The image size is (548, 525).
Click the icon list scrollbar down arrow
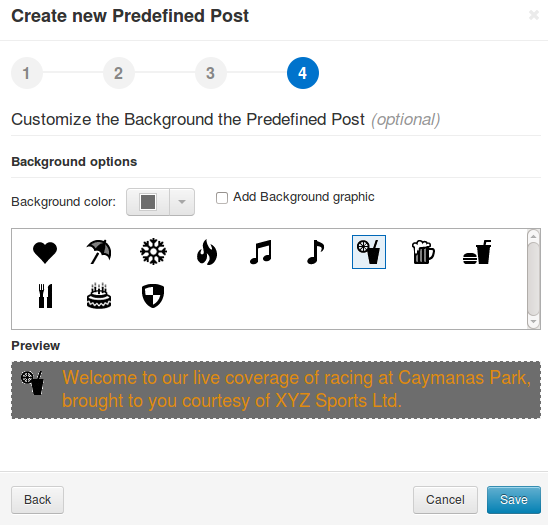pyautogui.click(x=533, y=322)
